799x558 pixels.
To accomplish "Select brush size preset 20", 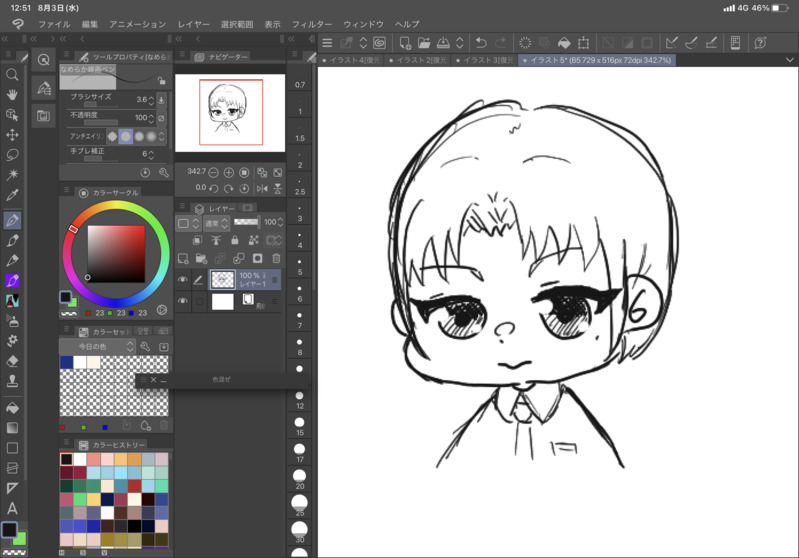I will [300, 480].
